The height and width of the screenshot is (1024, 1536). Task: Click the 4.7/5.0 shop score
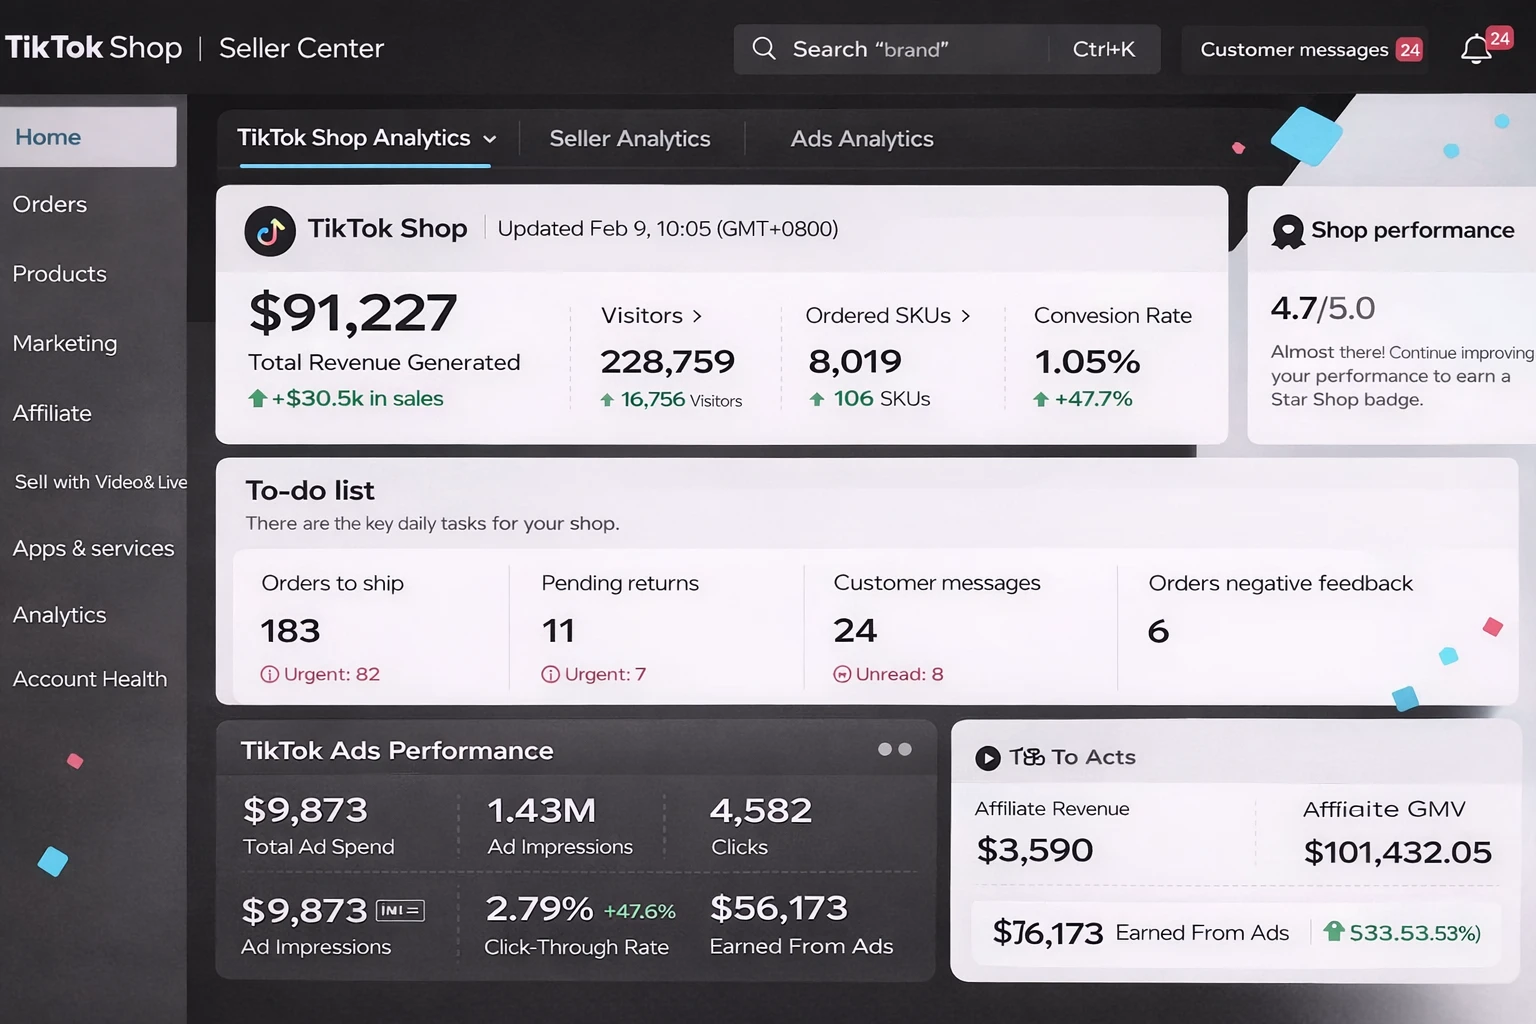tap(1323, 308)
